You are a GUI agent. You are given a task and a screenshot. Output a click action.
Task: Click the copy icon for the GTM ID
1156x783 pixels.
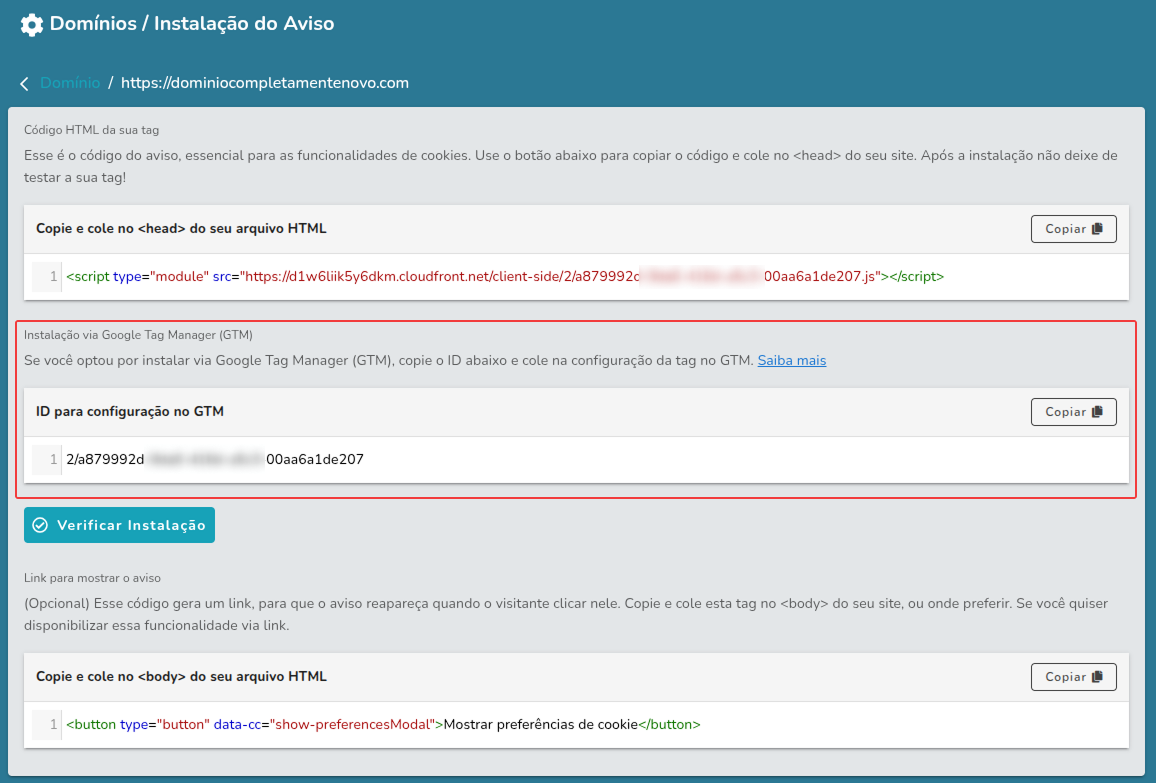(x=1097, y=412)
